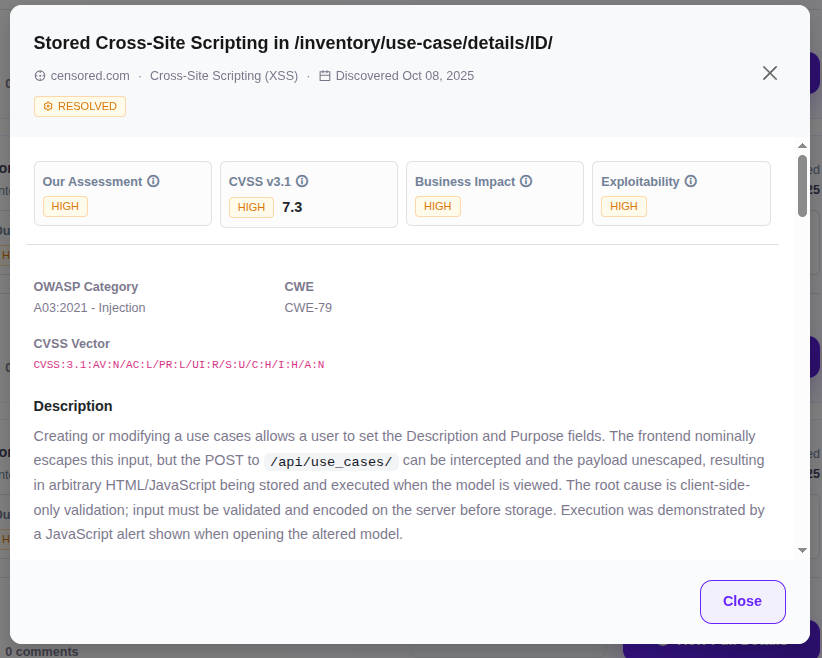Open the Business Impact info tooltip icon
The image size is (822, 658).
pyautogui.click(x=526, y=182)
